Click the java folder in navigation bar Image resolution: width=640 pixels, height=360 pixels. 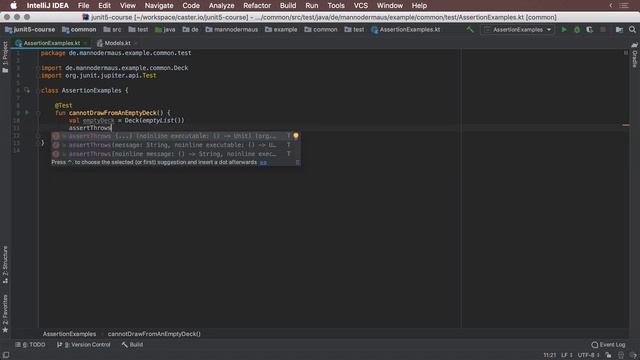point(165,29)
